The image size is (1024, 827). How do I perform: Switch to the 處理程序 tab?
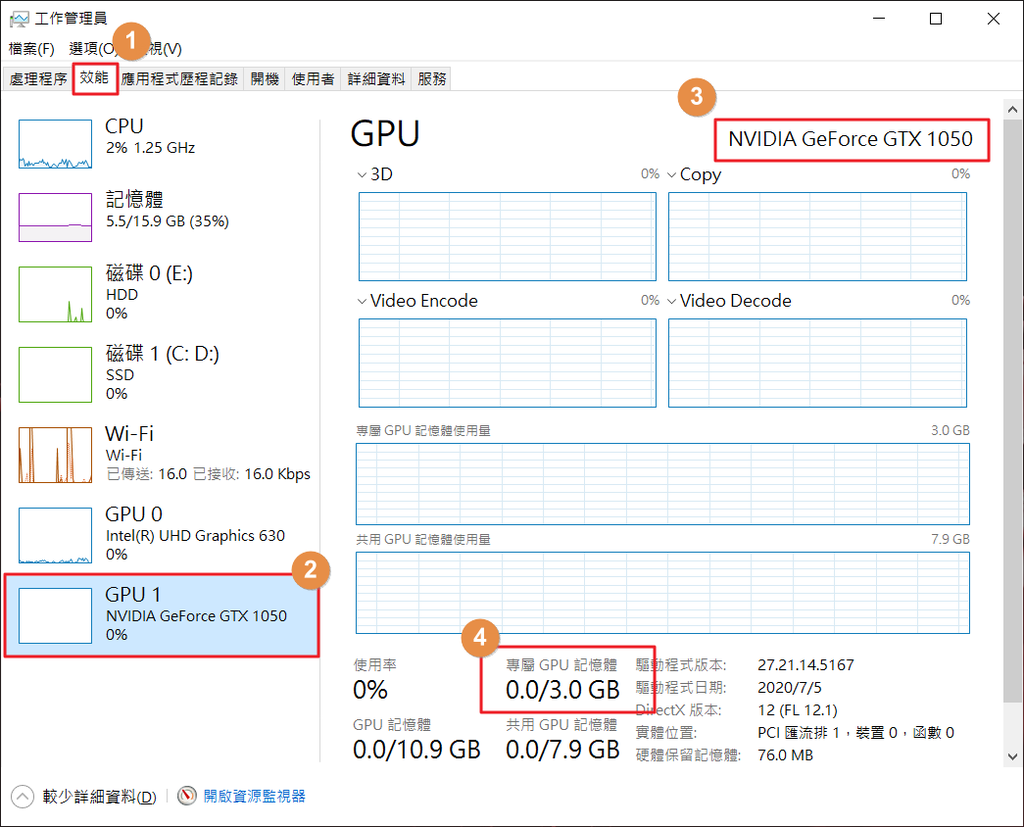pos(38,79)
